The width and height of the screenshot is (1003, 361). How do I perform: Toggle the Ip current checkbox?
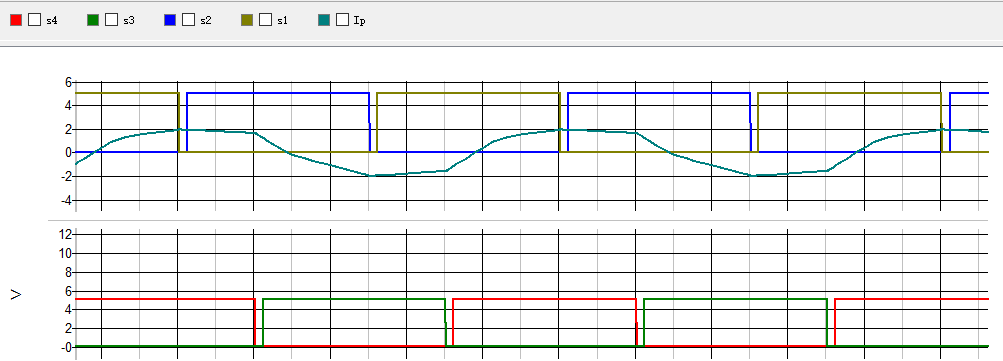[342, 20]
